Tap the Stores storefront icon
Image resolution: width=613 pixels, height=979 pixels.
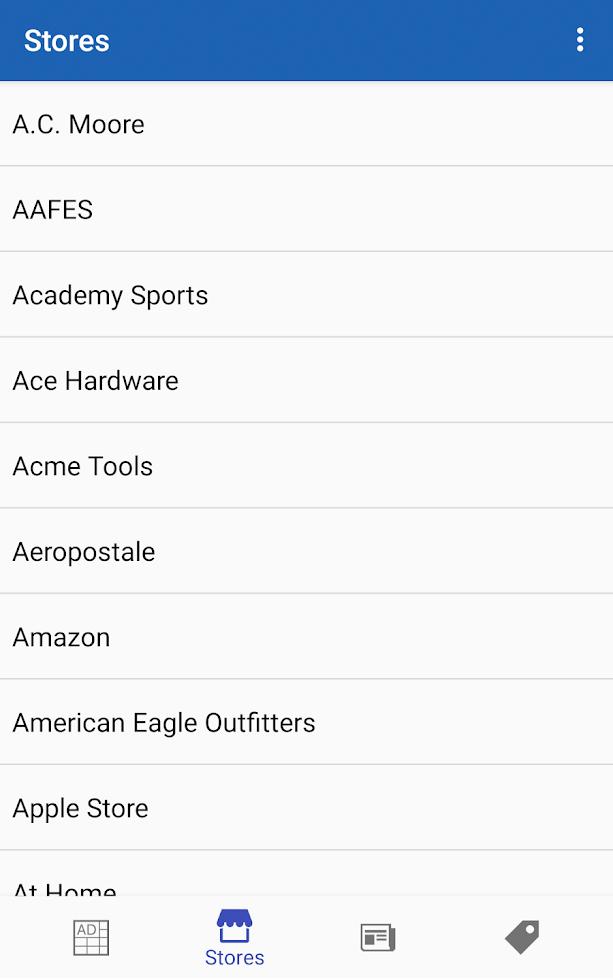point(234,926)
